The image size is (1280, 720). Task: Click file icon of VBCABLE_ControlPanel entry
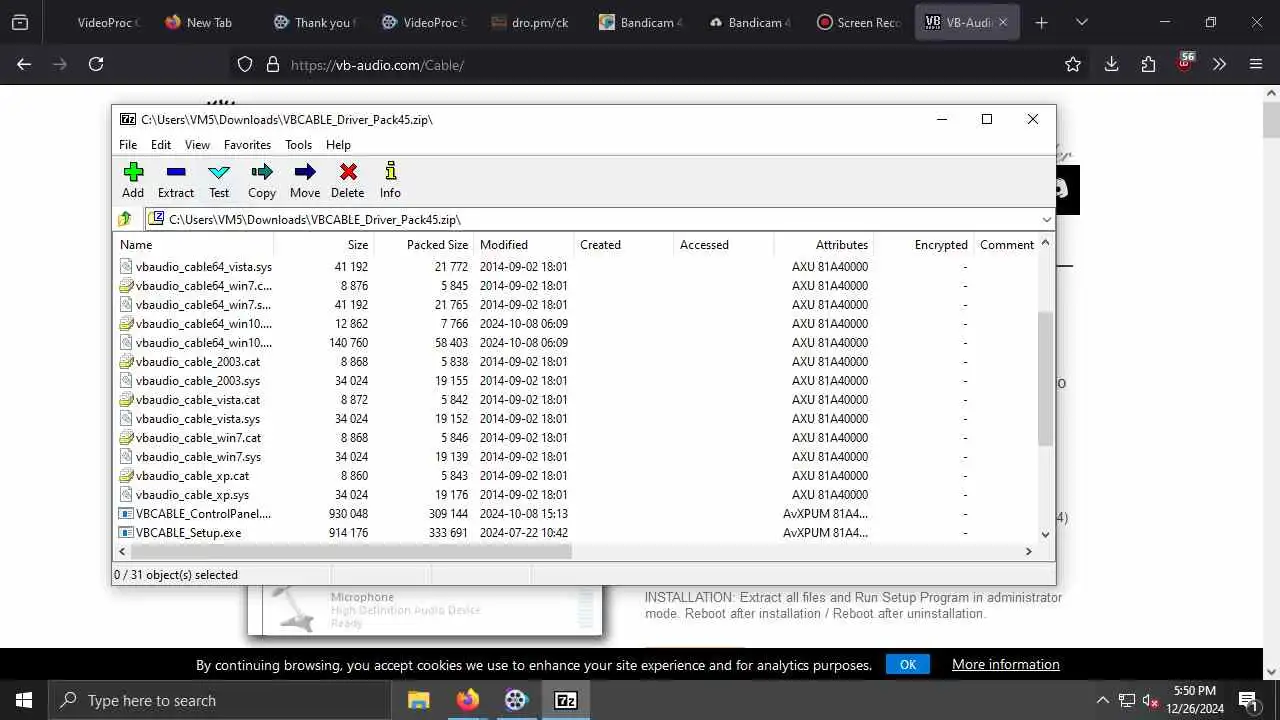pyautogui.click(x=126, y=514)
